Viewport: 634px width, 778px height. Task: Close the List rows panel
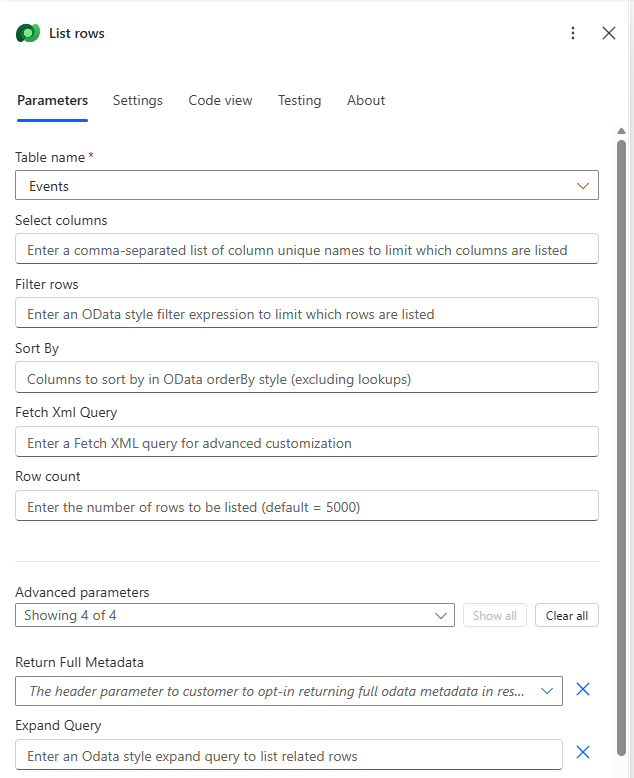[608, 33]
